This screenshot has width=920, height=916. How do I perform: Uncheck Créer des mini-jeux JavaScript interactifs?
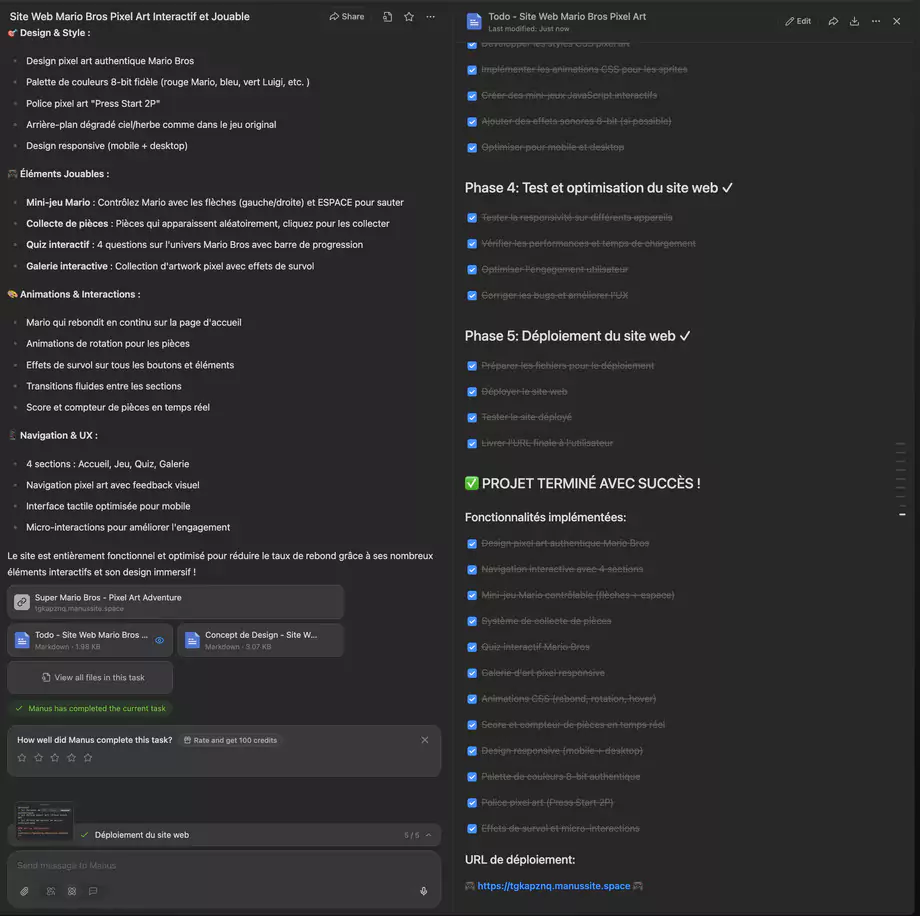(x=472, y=96)
